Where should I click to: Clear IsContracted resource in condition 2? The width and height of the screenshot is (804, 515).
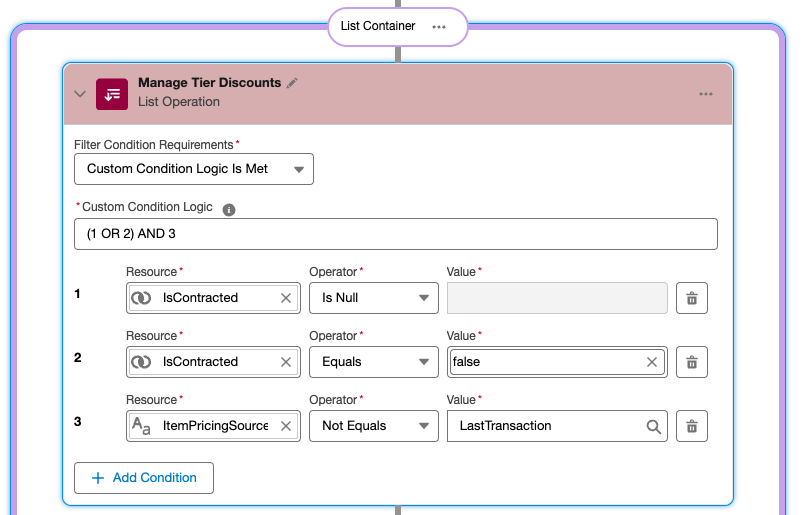(x=285, y=362)
